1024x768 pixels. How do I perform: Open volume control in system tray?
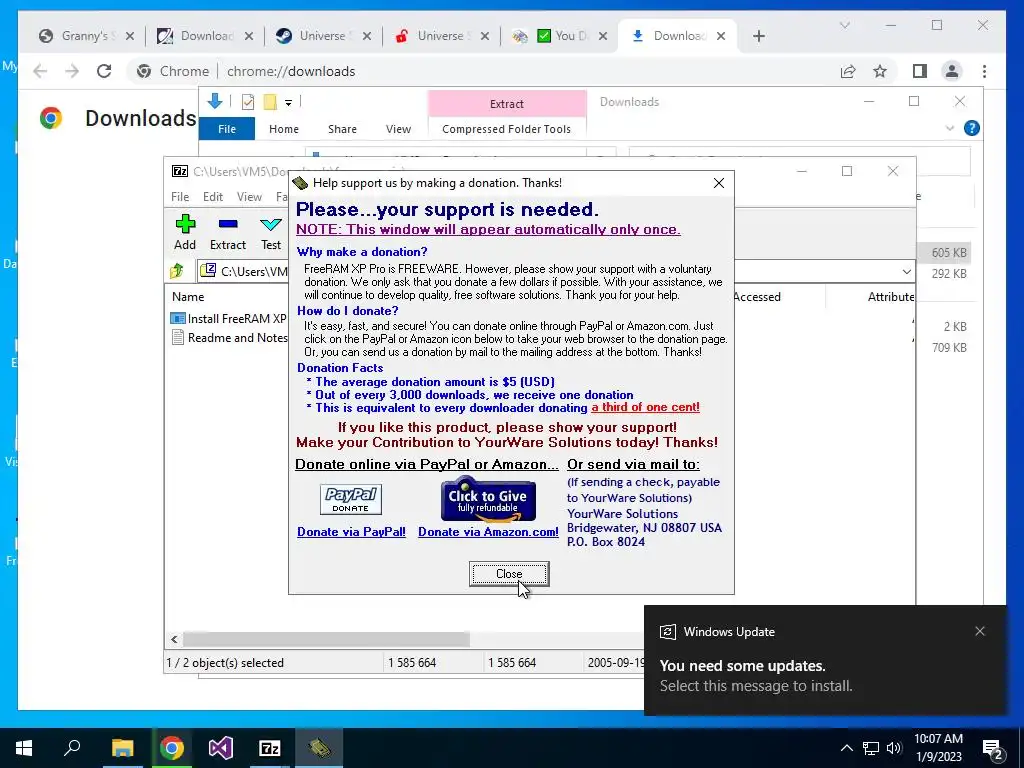[x=893, y=748]
